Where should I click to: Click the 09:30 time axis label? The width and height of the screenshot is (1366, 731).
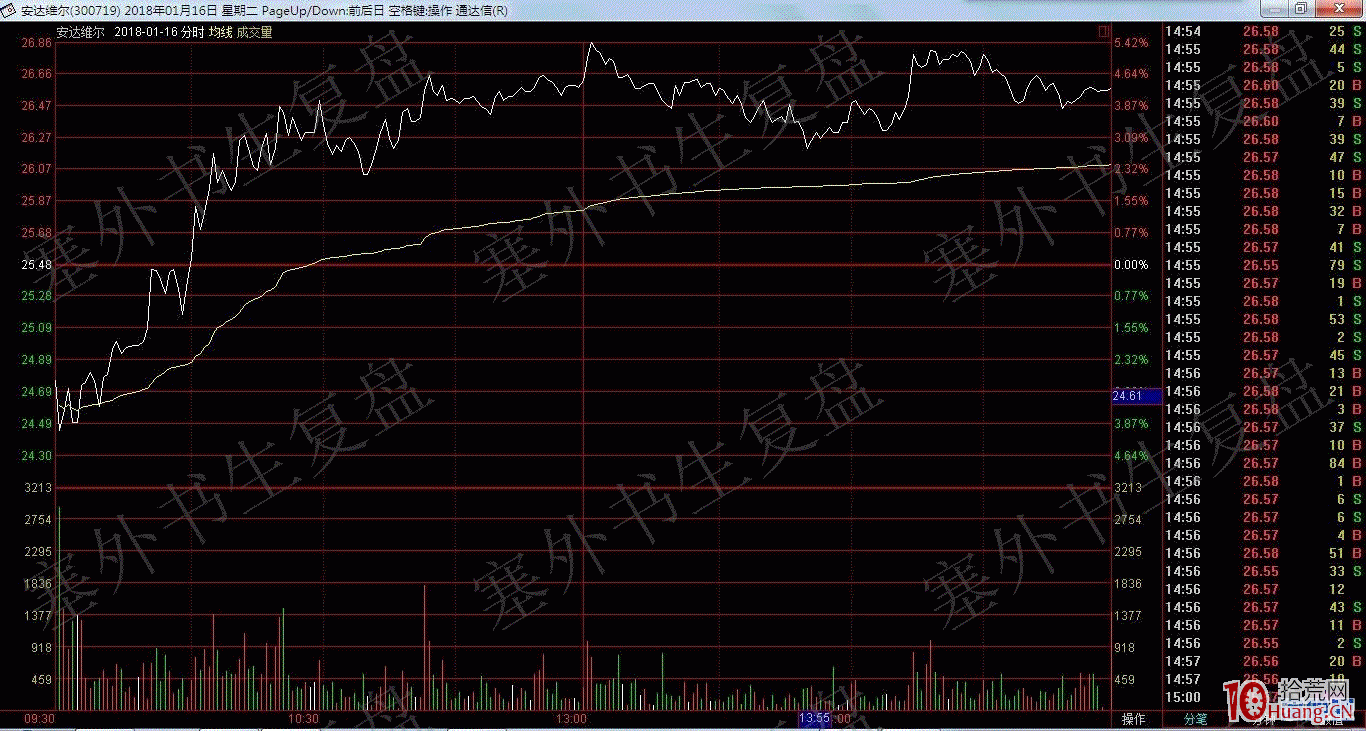[39, 718]
